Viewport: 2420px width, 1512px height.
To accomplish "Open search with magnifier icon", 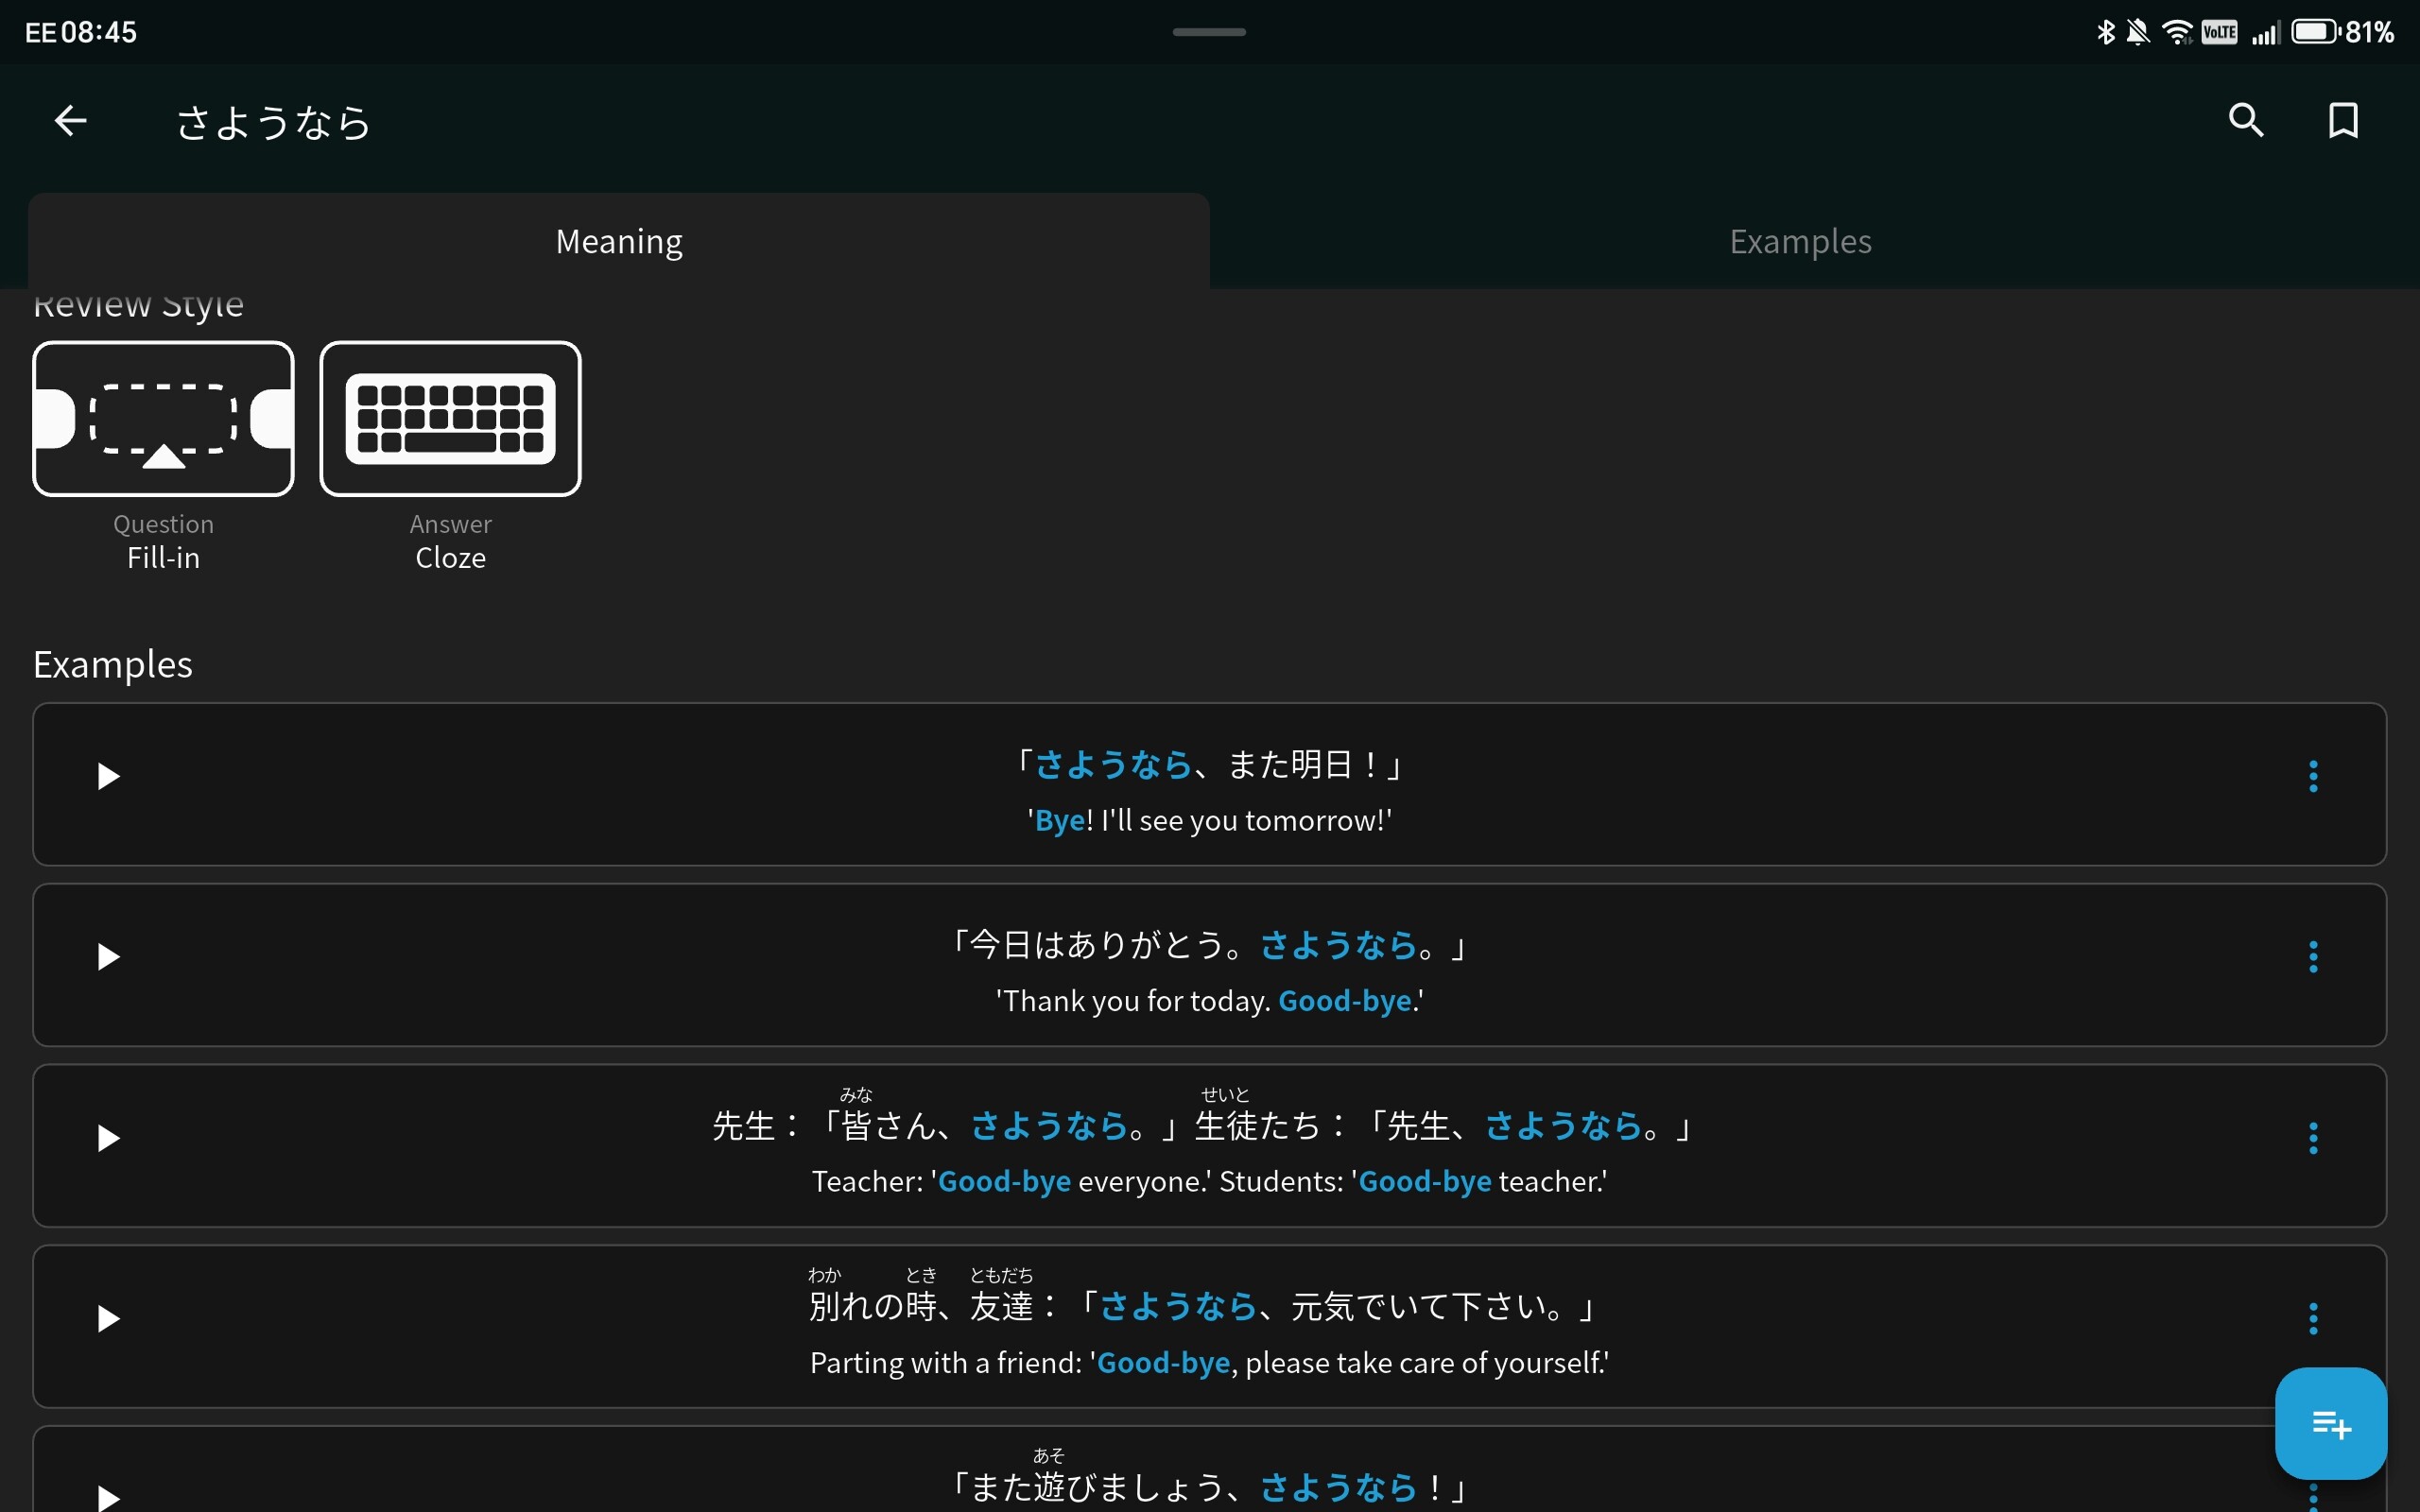I will point(2246,121).
